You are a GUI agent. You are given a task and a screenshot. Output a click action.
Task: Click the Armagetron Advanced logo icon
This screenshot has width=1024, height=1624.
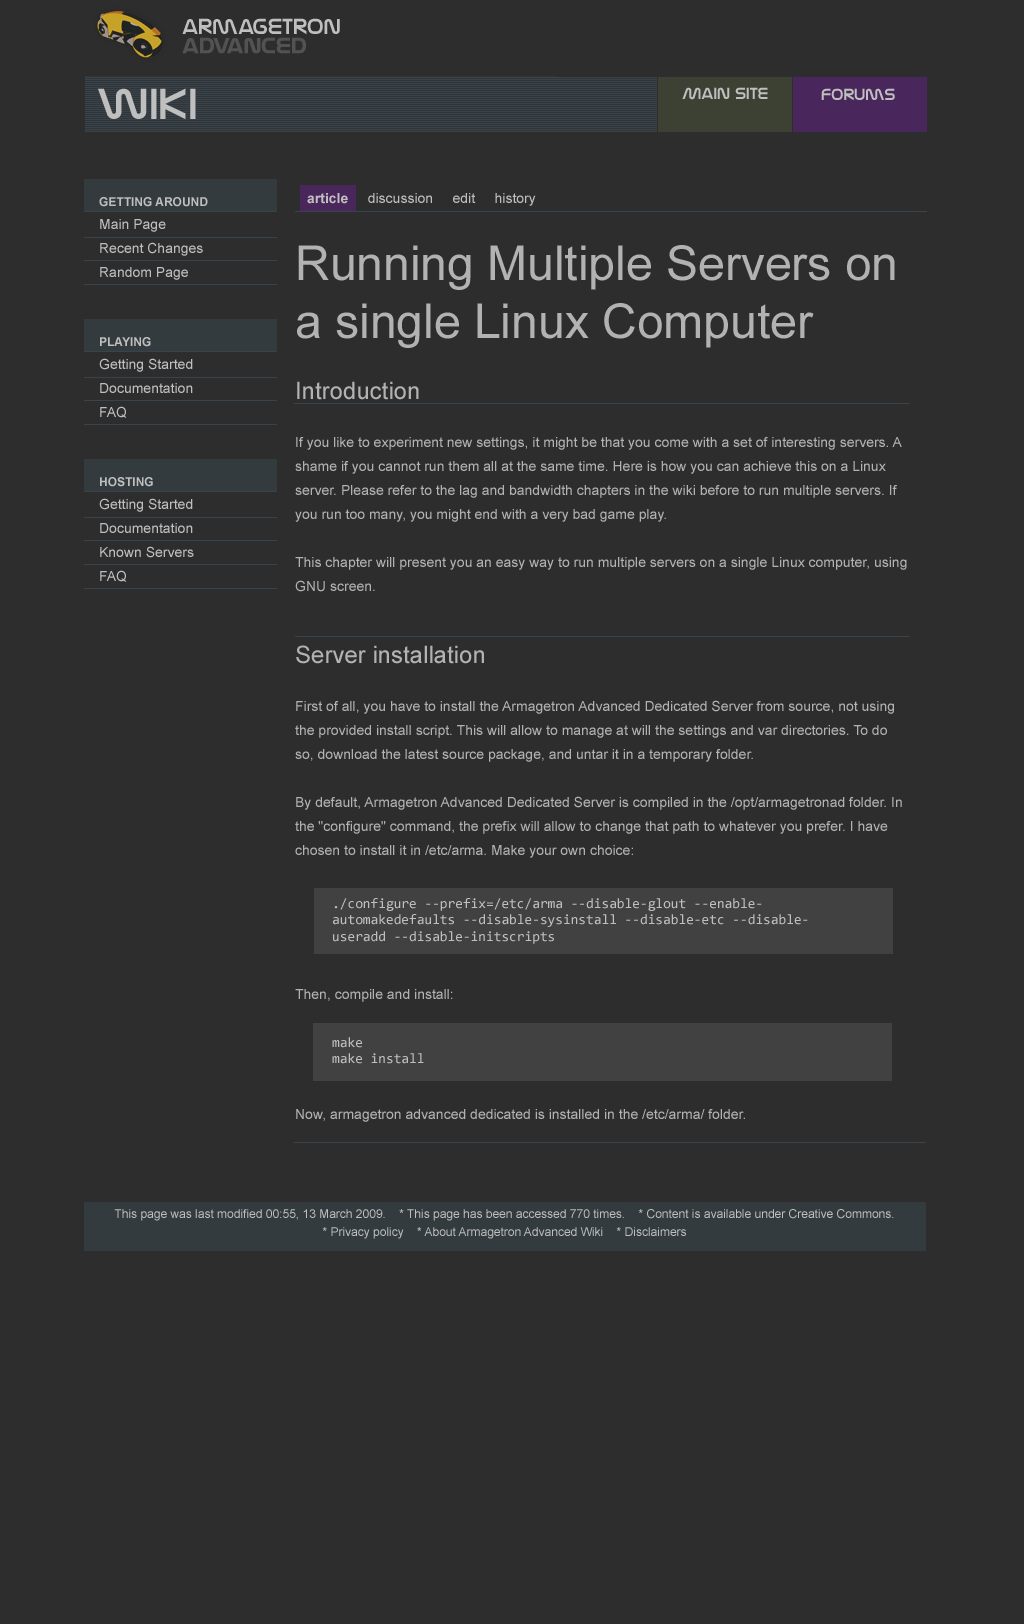pos(130,35)
